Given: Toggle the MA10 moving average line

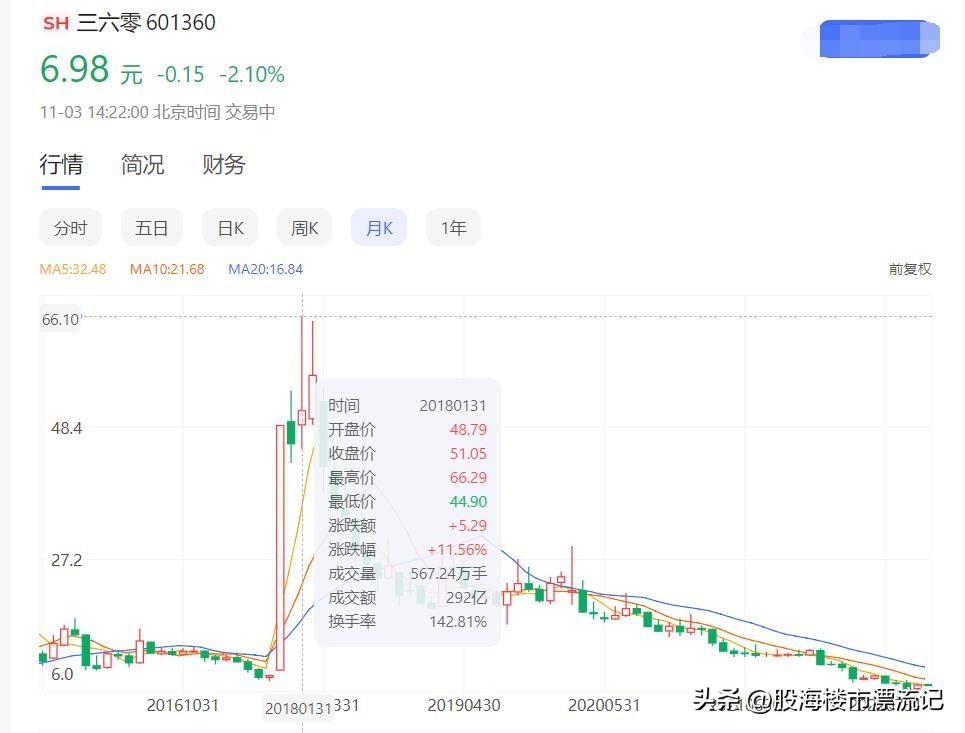Looking at the screenshot, I should coord(166,268).
